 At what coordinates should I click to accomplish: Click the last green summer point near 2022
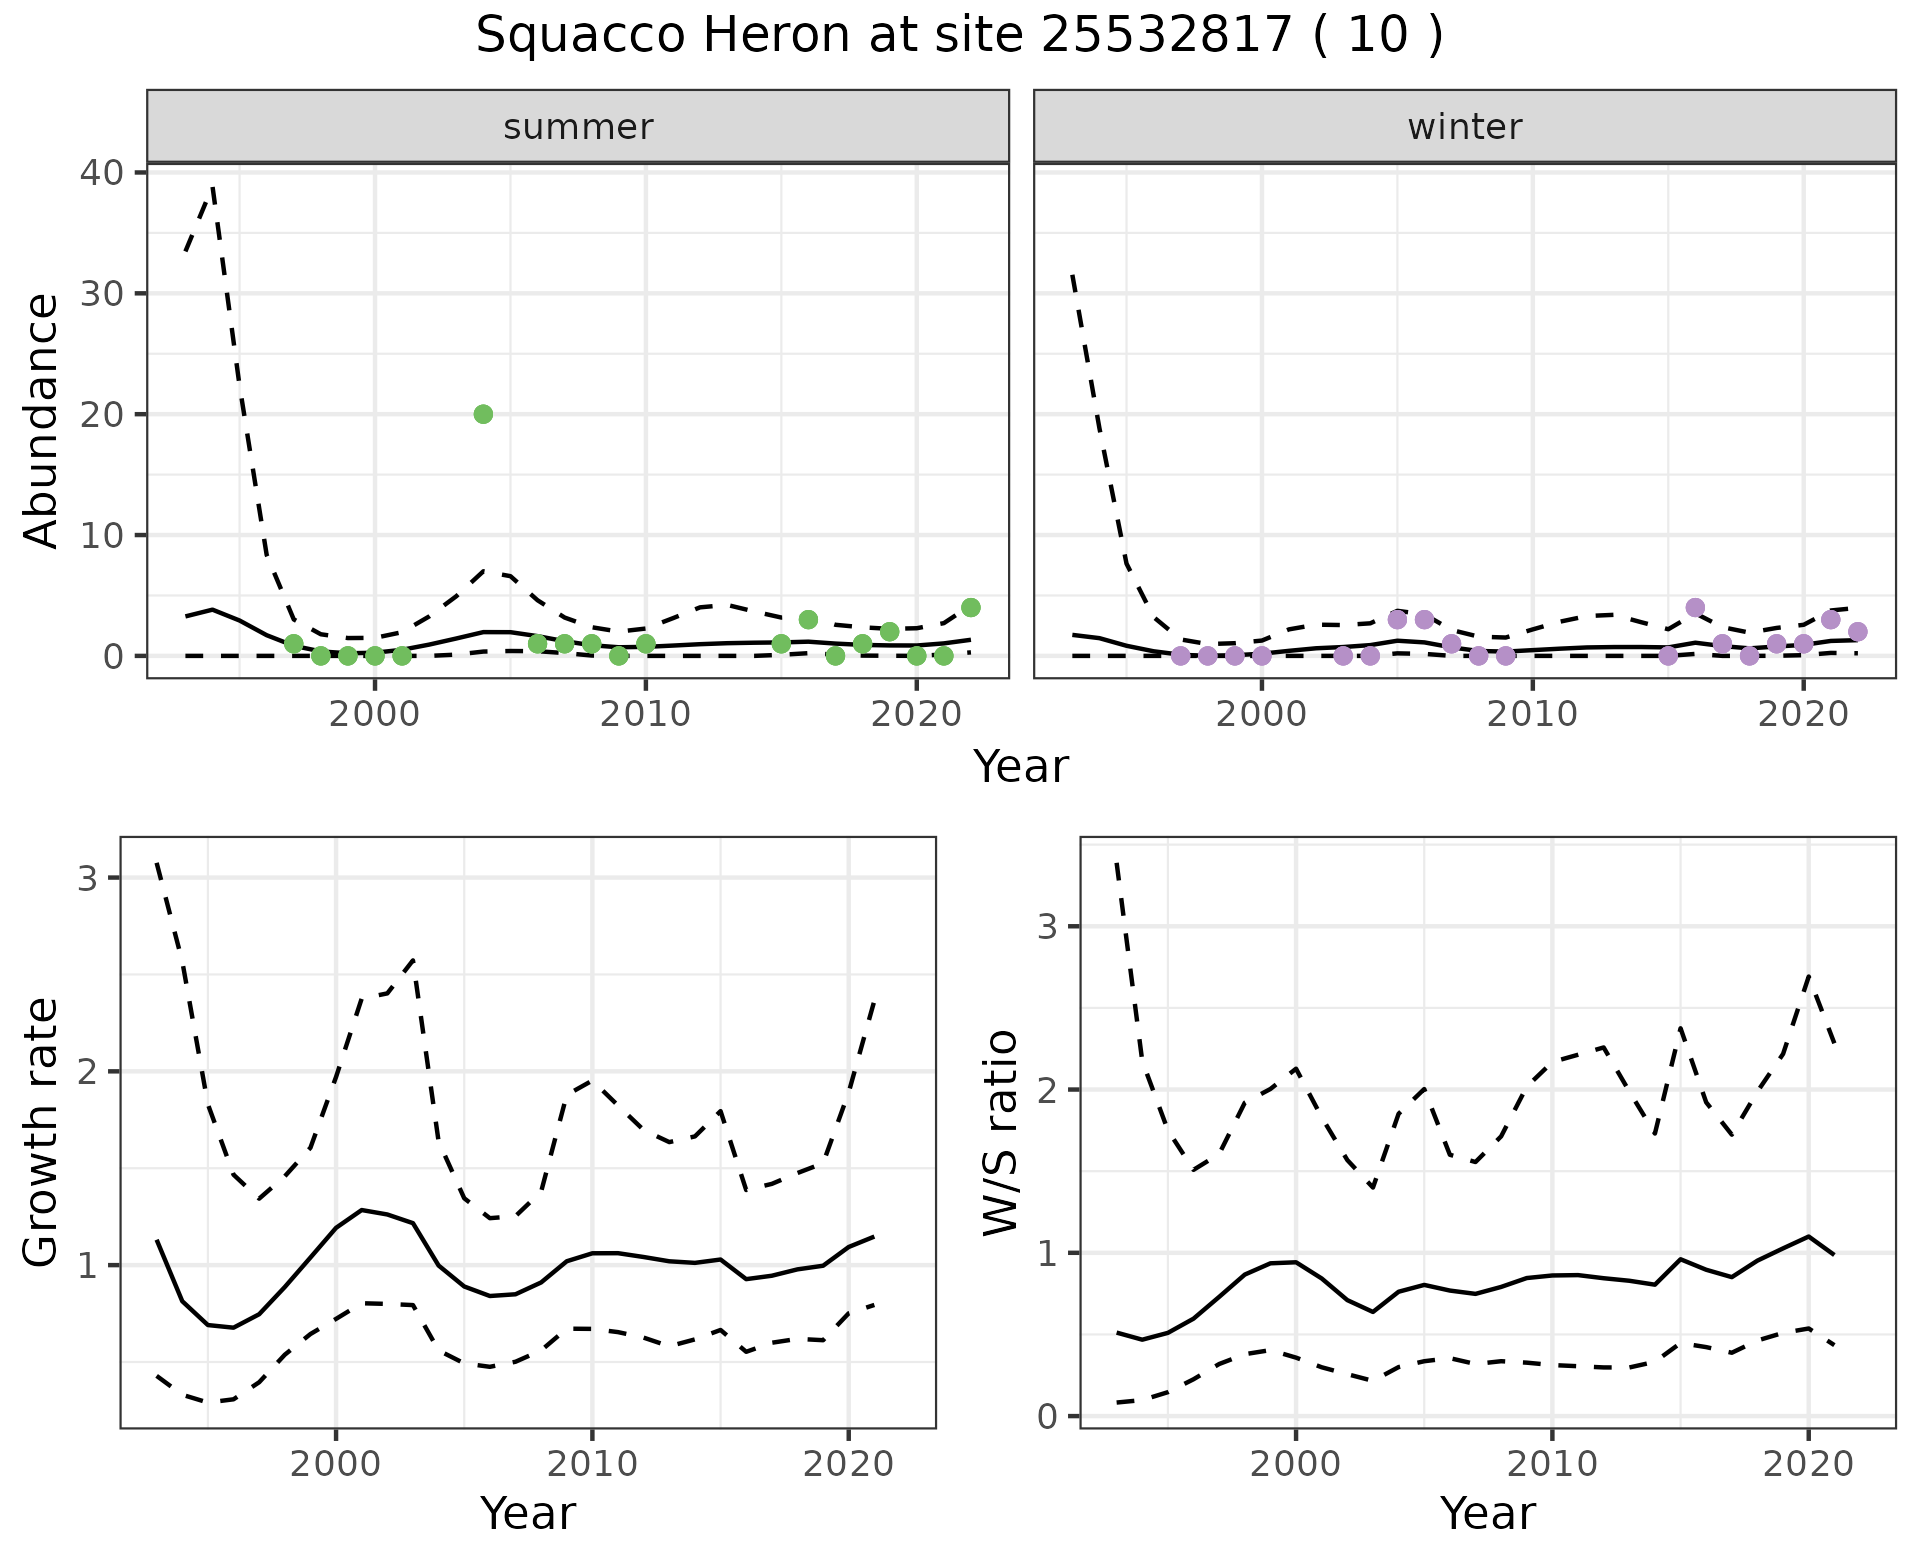coord(970,608)
